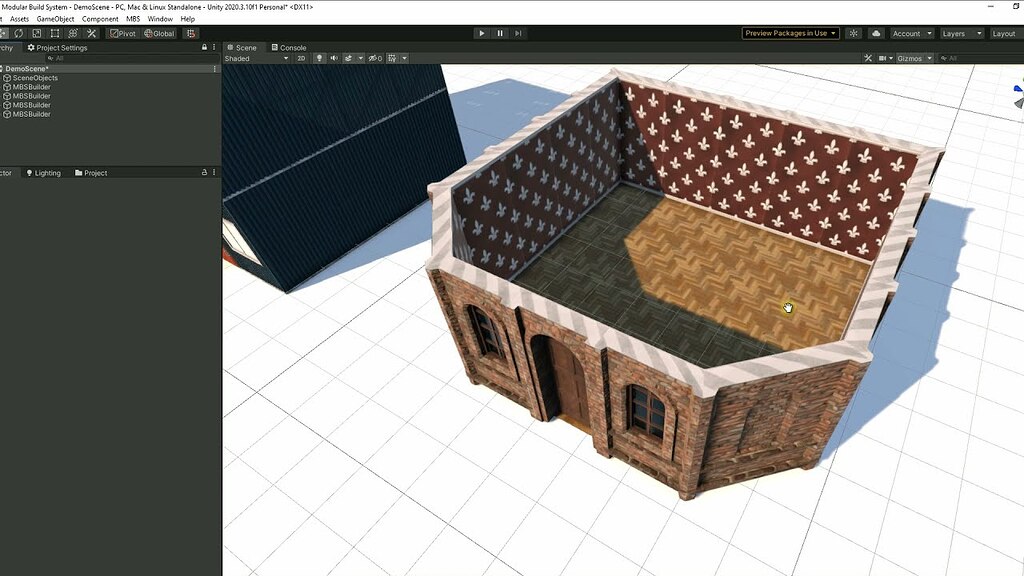The width and height of the screenshot is (1024, 576).
Task: Click the Unity cloud services icon
Action: [876, 33]
